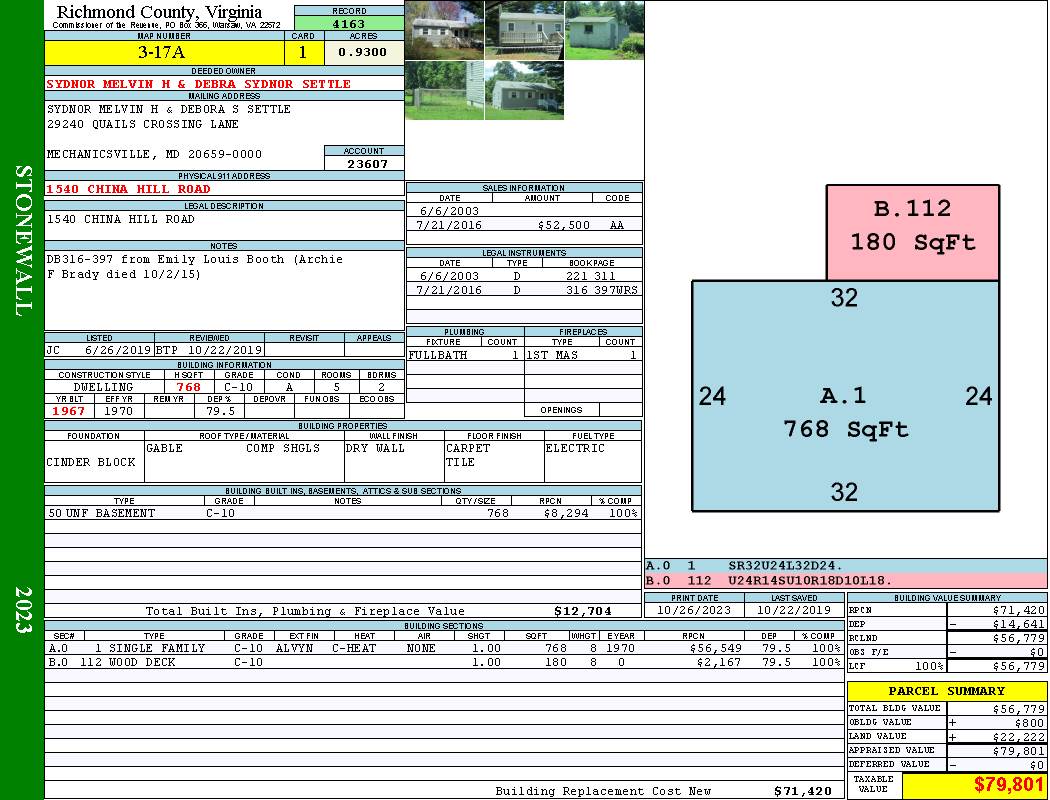Viewport: 1050px width, 800px height.
Task: Open the house-with-deck photo thumbnail
Action: 524,30
